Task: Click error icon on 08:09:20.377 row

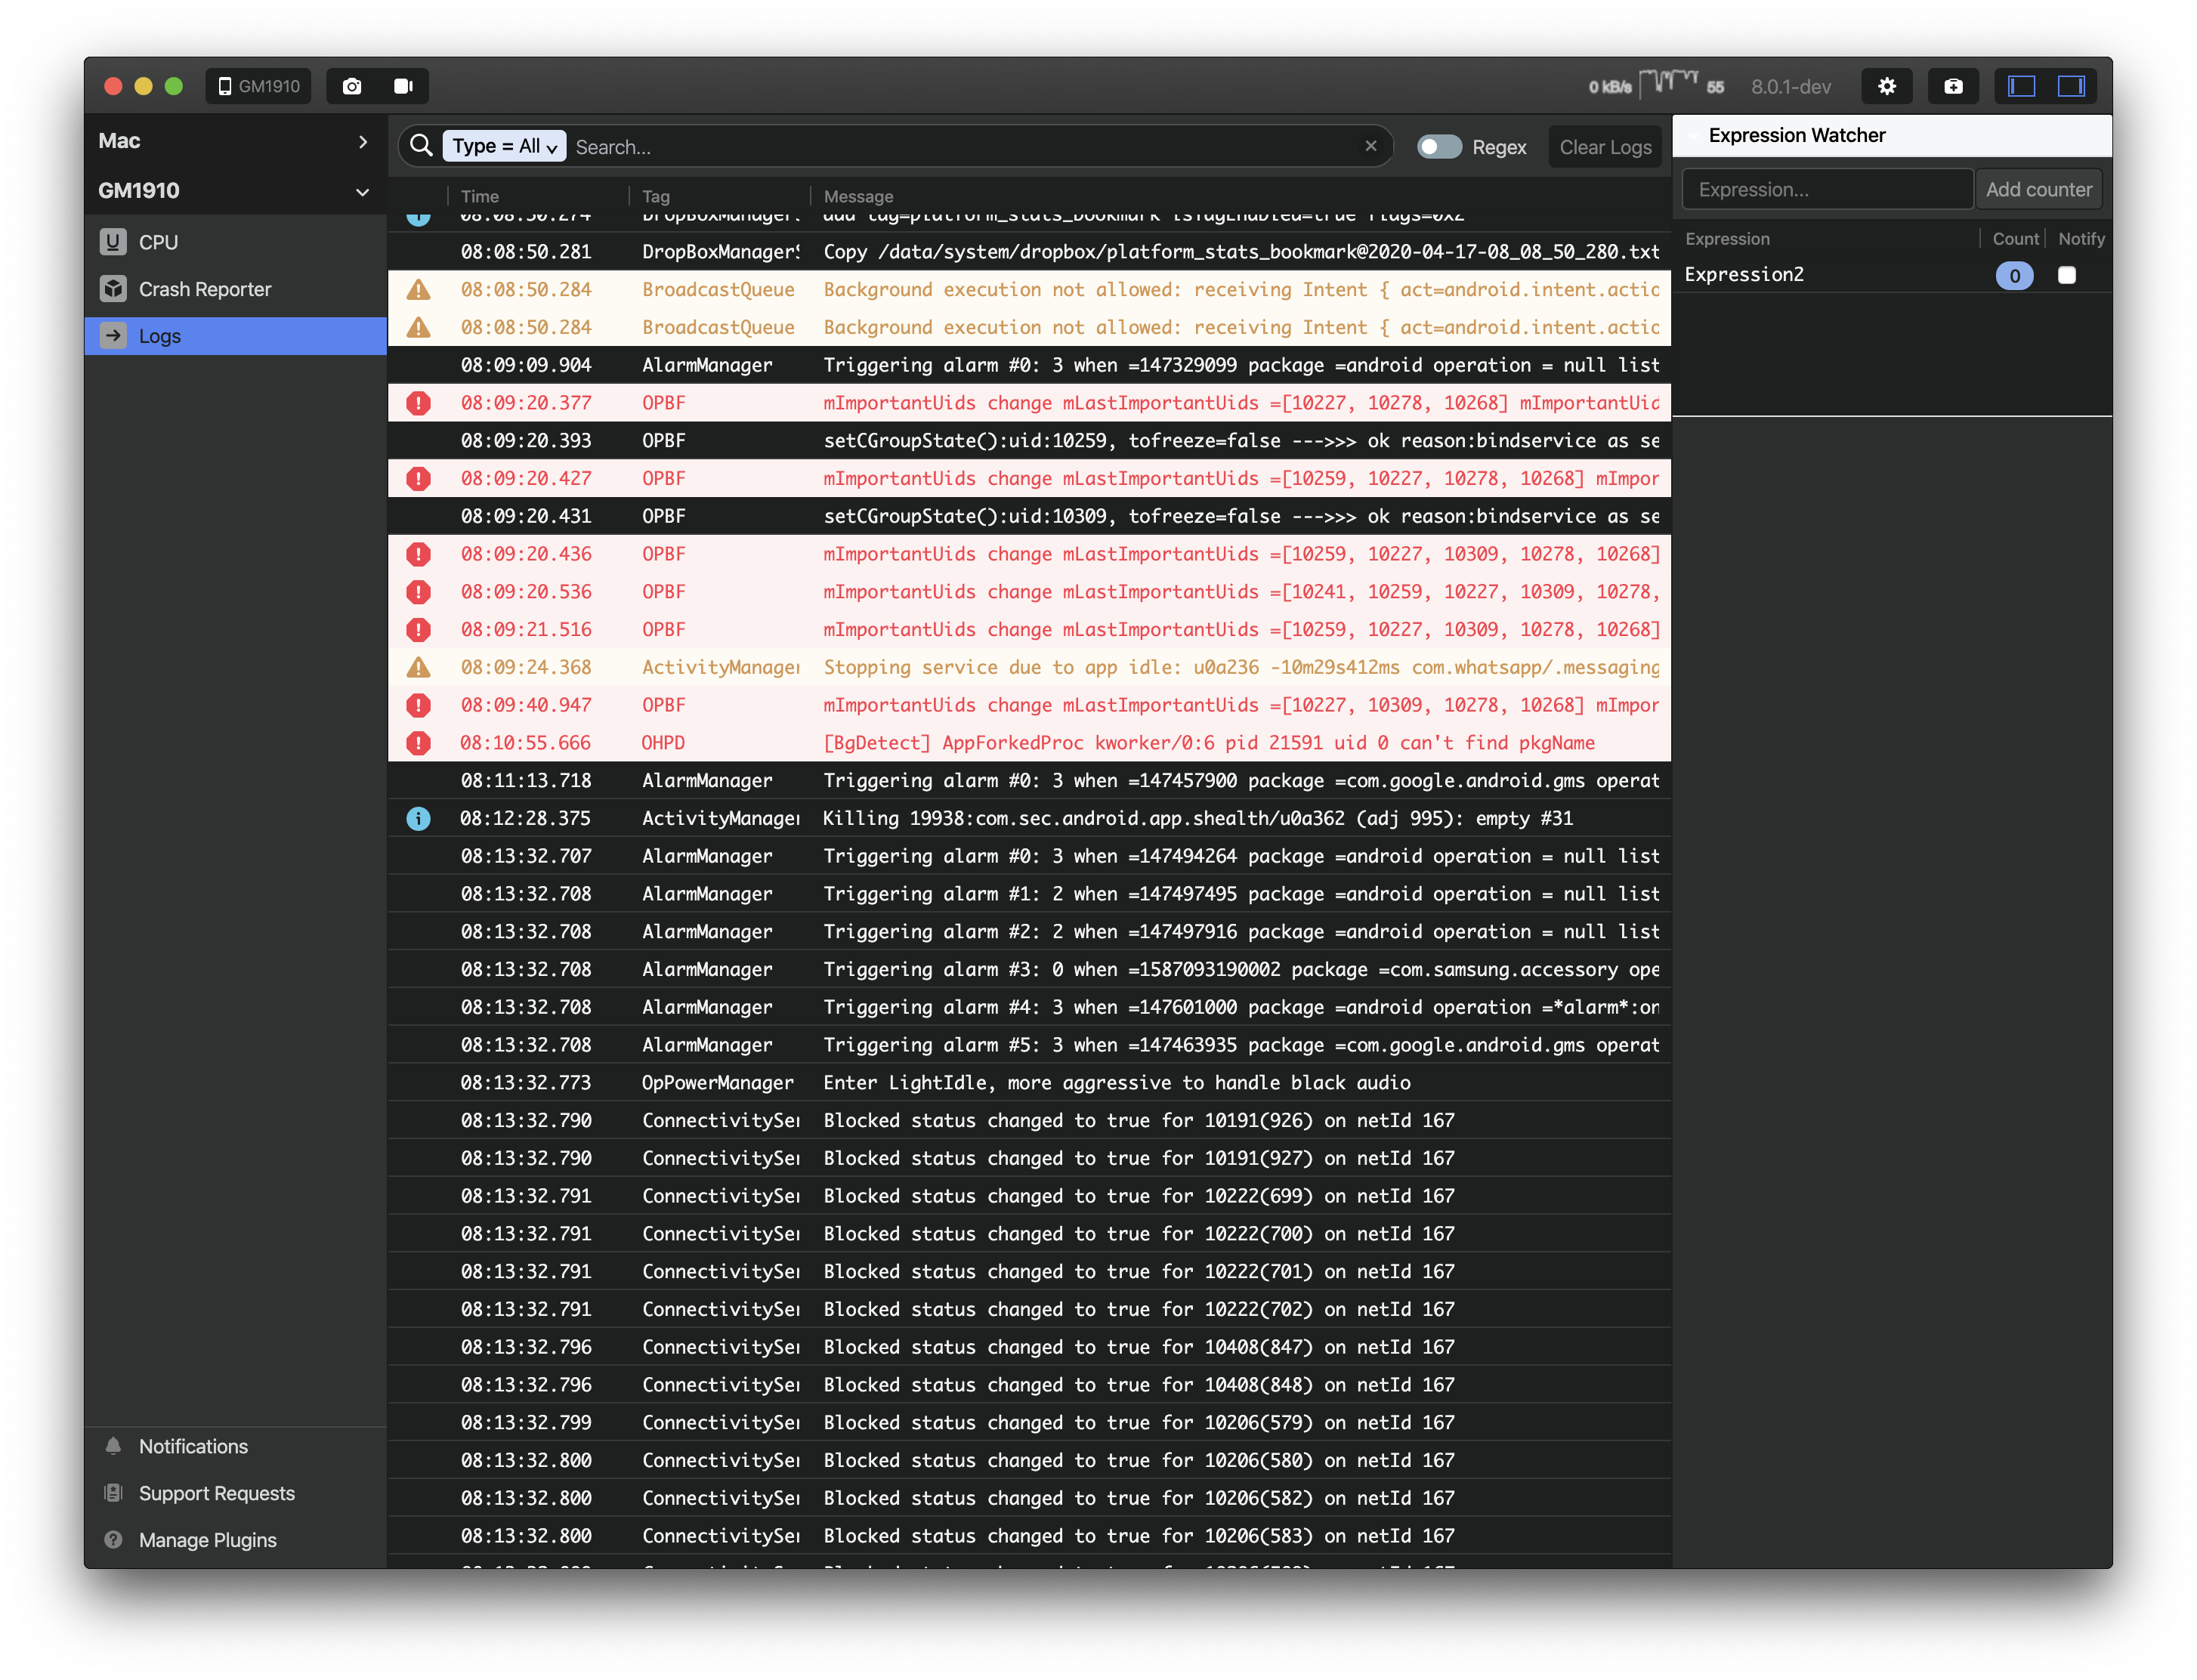Action: tap(418, 403)
